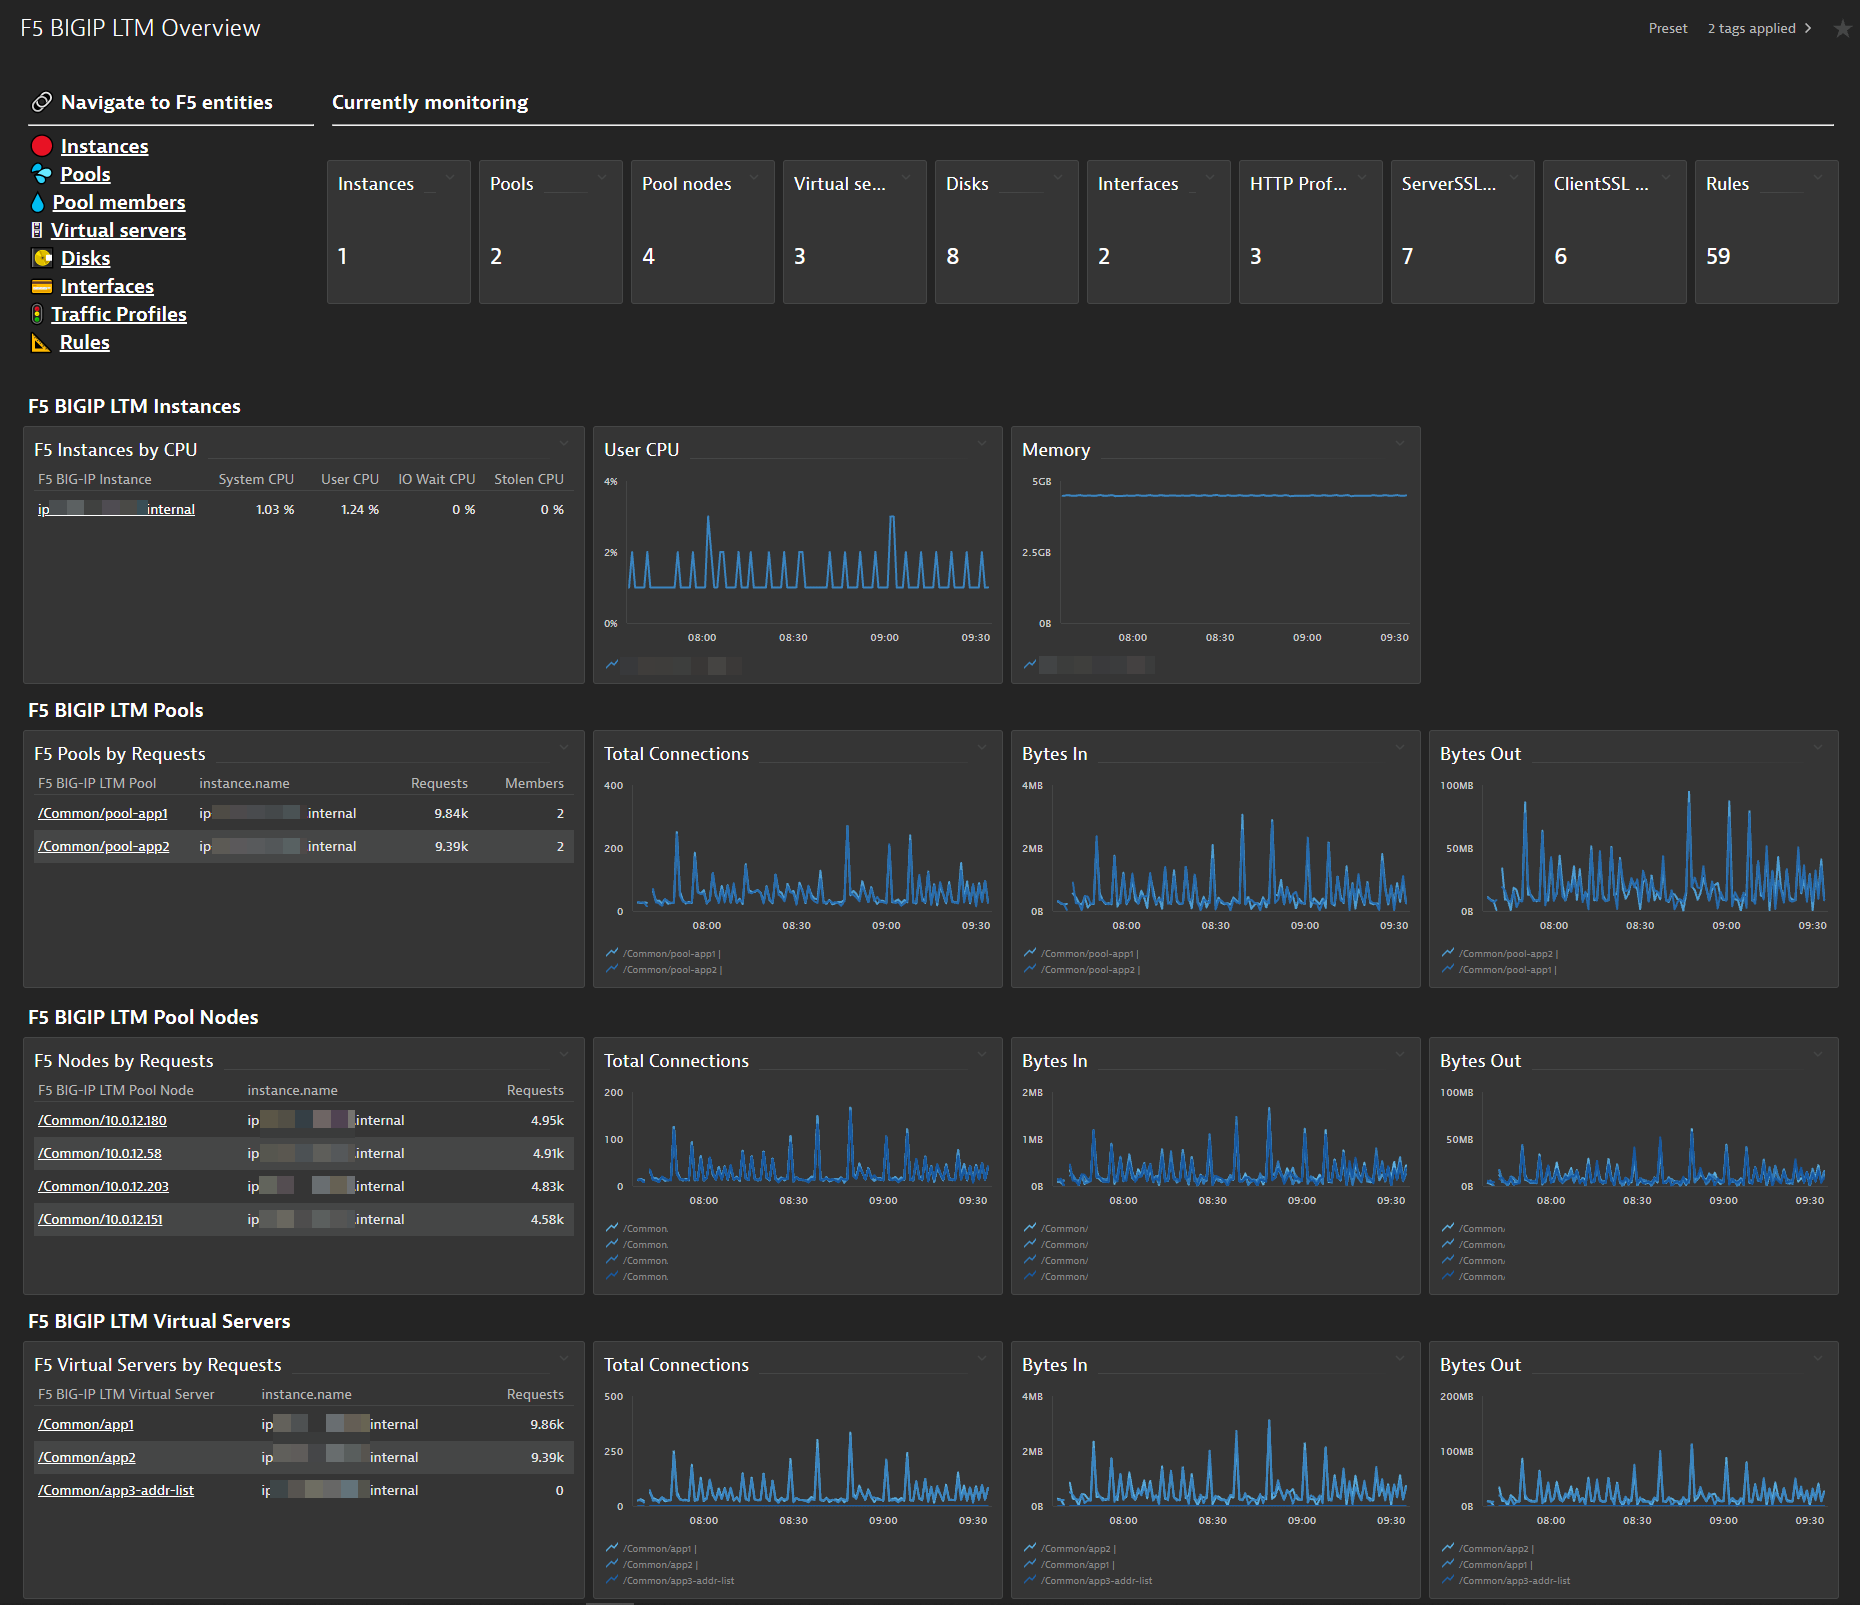Viewport: 1860px width, 1606px height.
Task: Click the water drop icon beside Pool members
Action: (38, 202)
